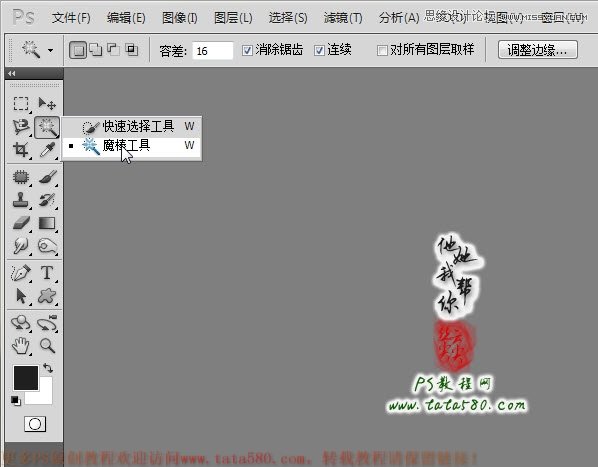Click the 容差 tolerance input field
The image size is (598, 467).
212,51
